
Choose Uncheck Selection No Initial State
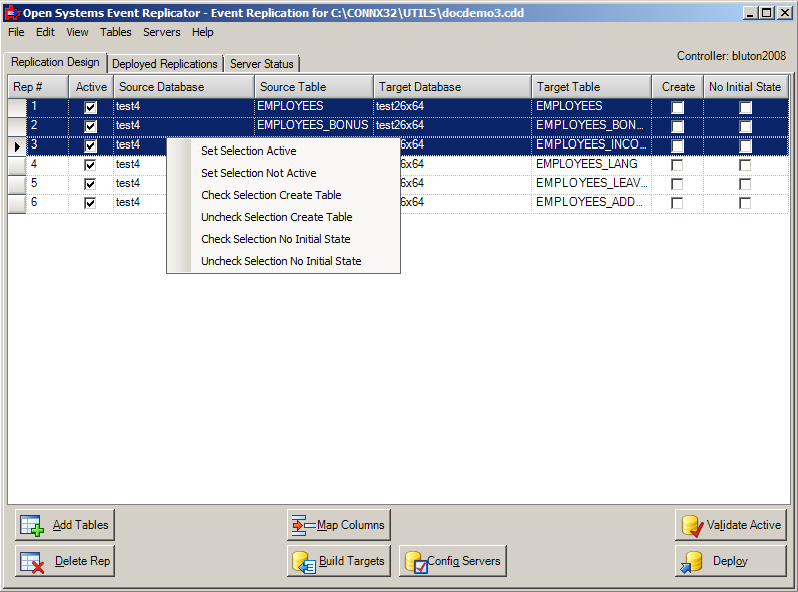[x=283, y=261]
